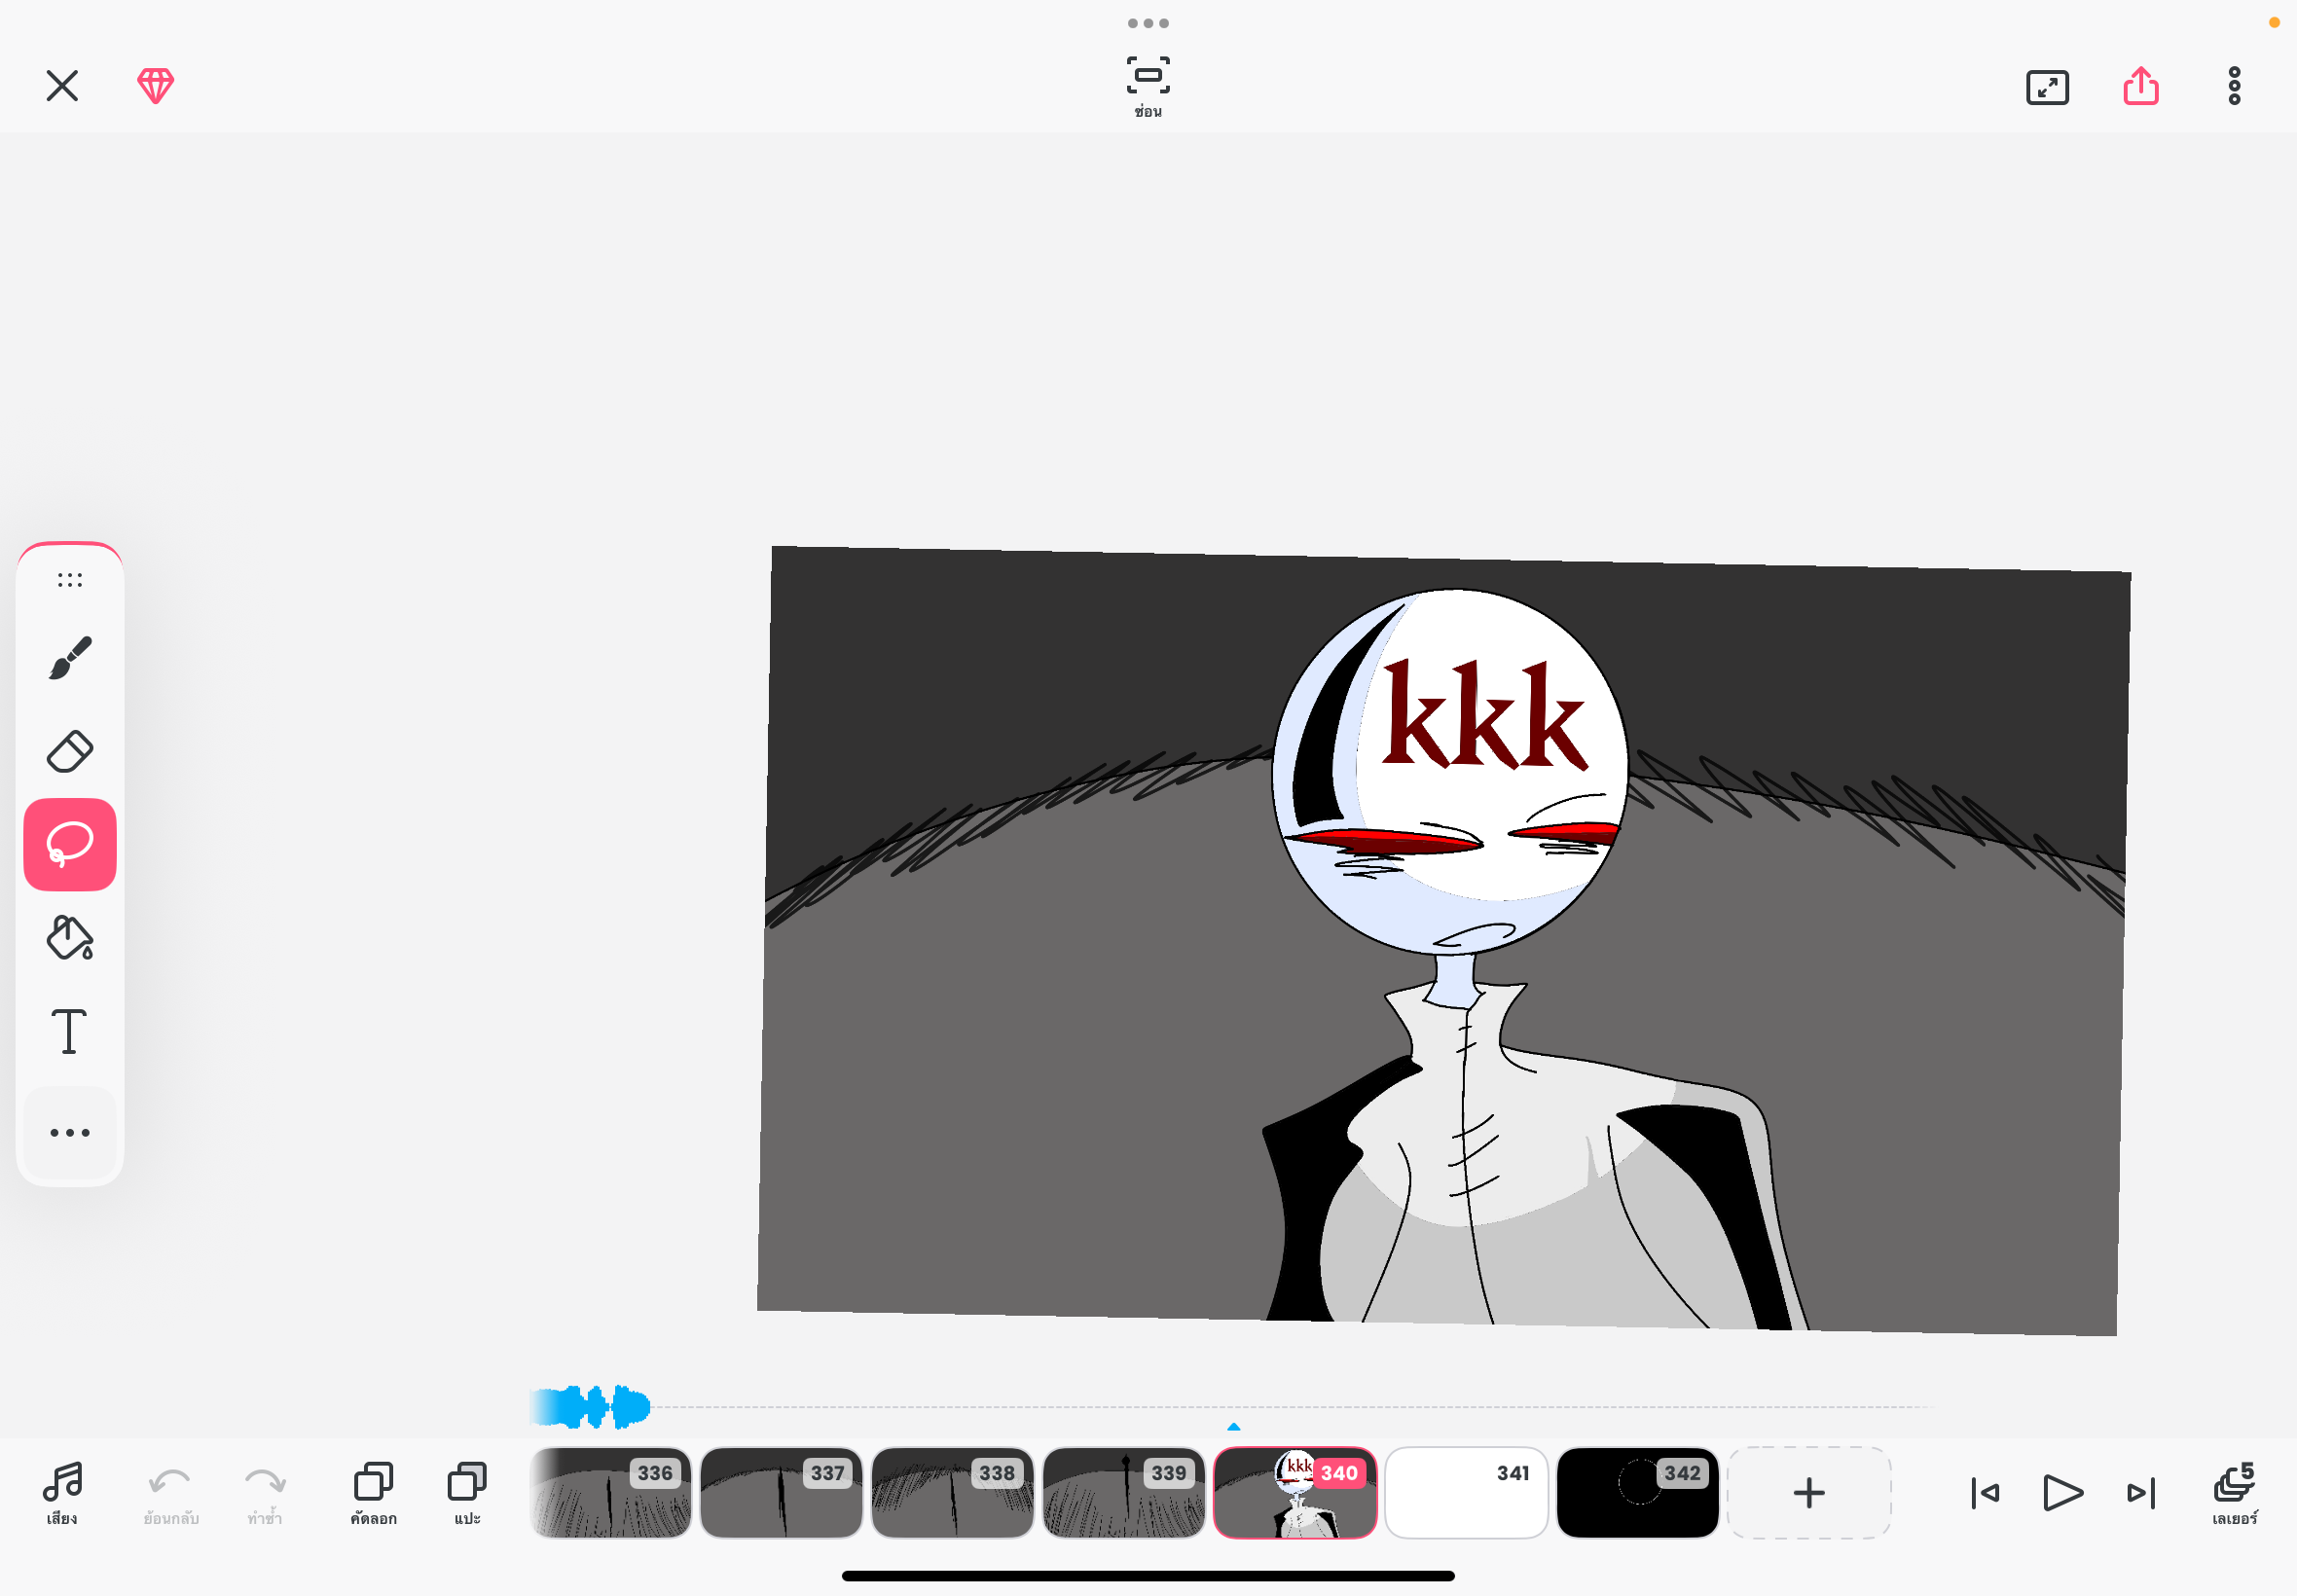Select the Text tool
The height and width of the screenshot is (1596, 2297).
(x=69, y=1031)
